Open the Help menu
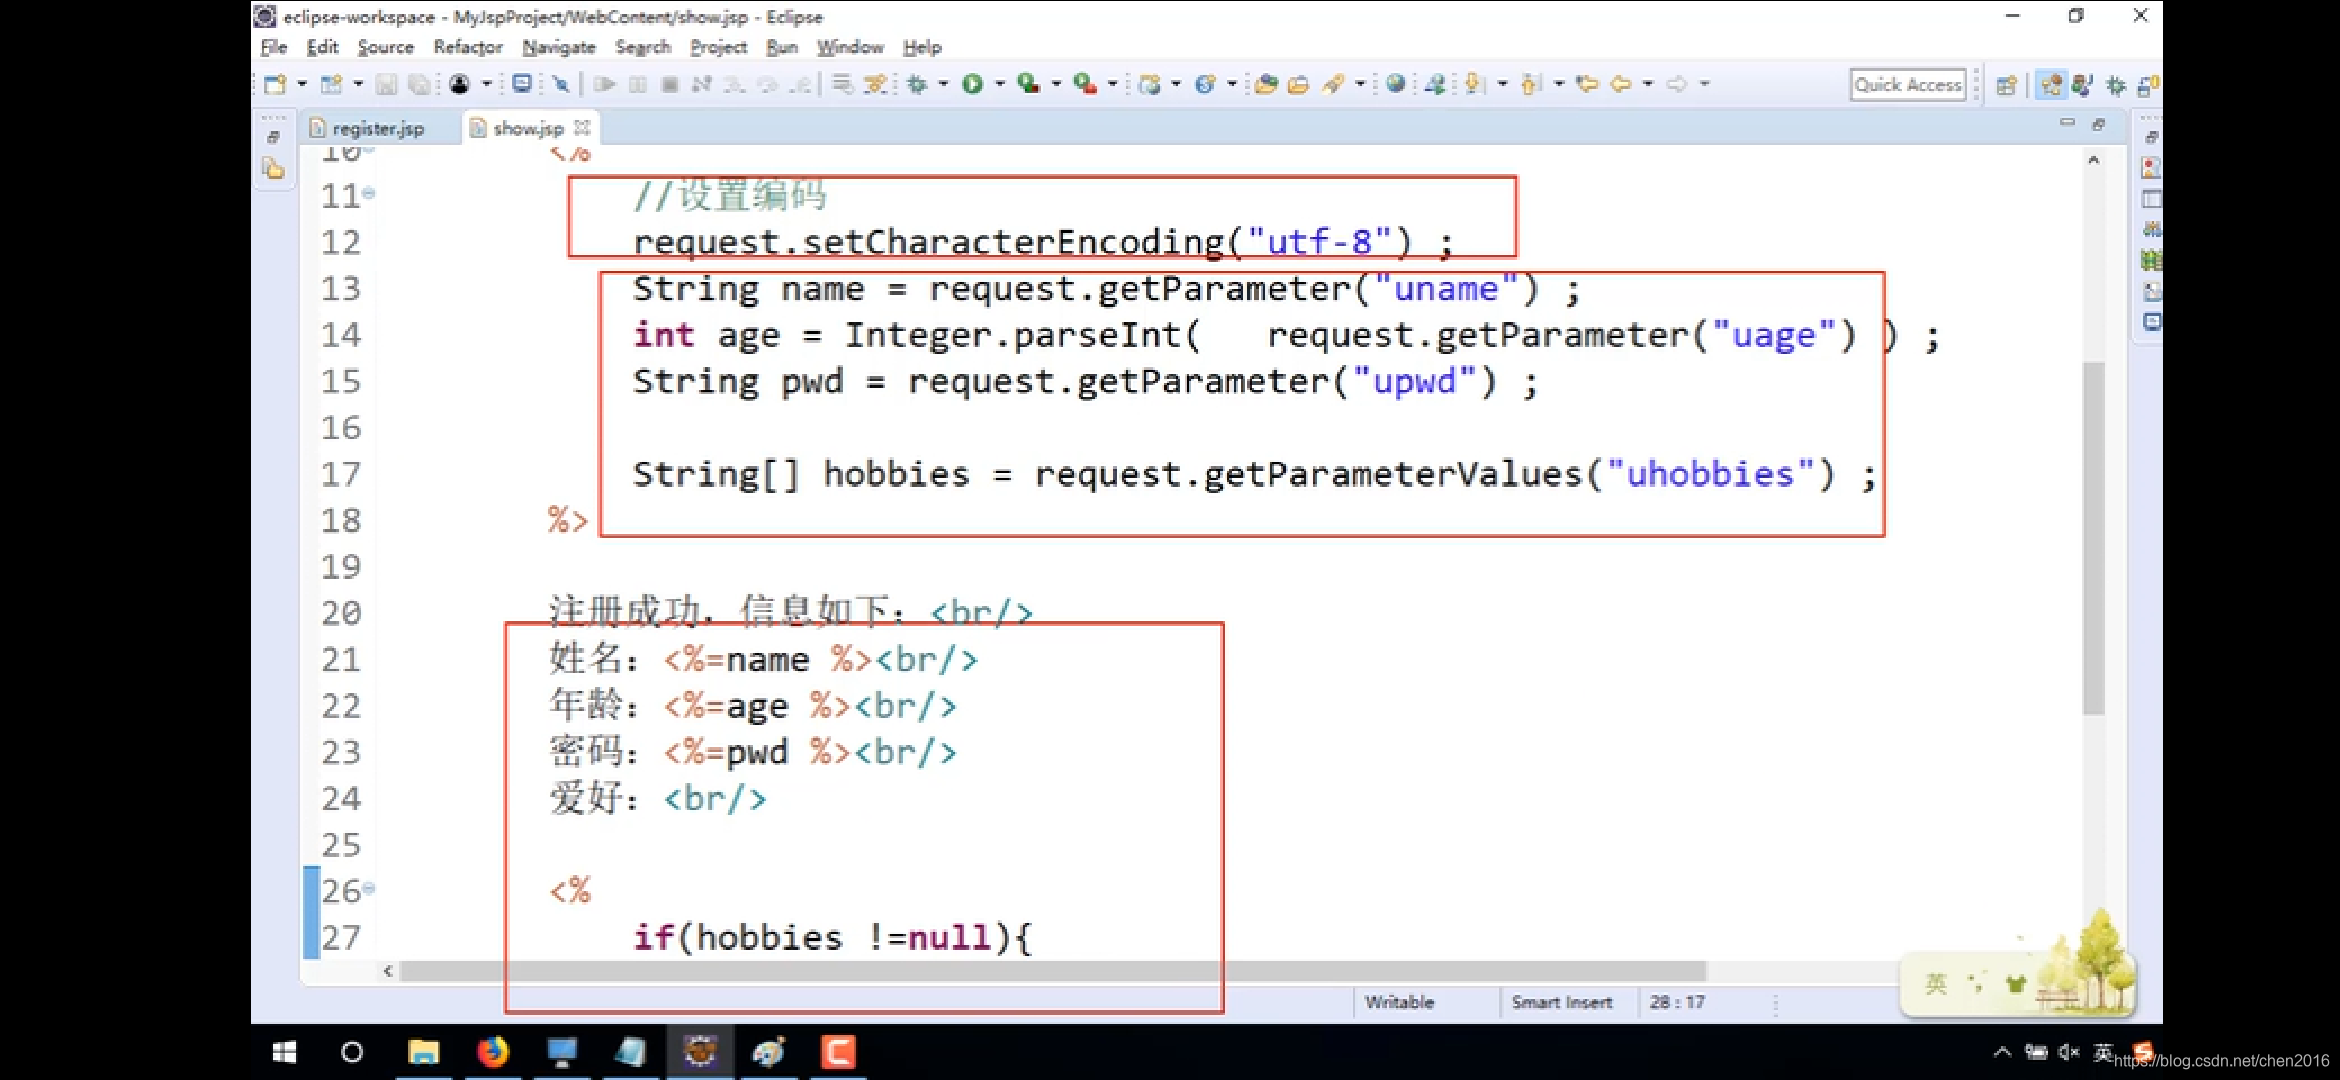Screen dimensions: 2340x1080 click(922, 47)
